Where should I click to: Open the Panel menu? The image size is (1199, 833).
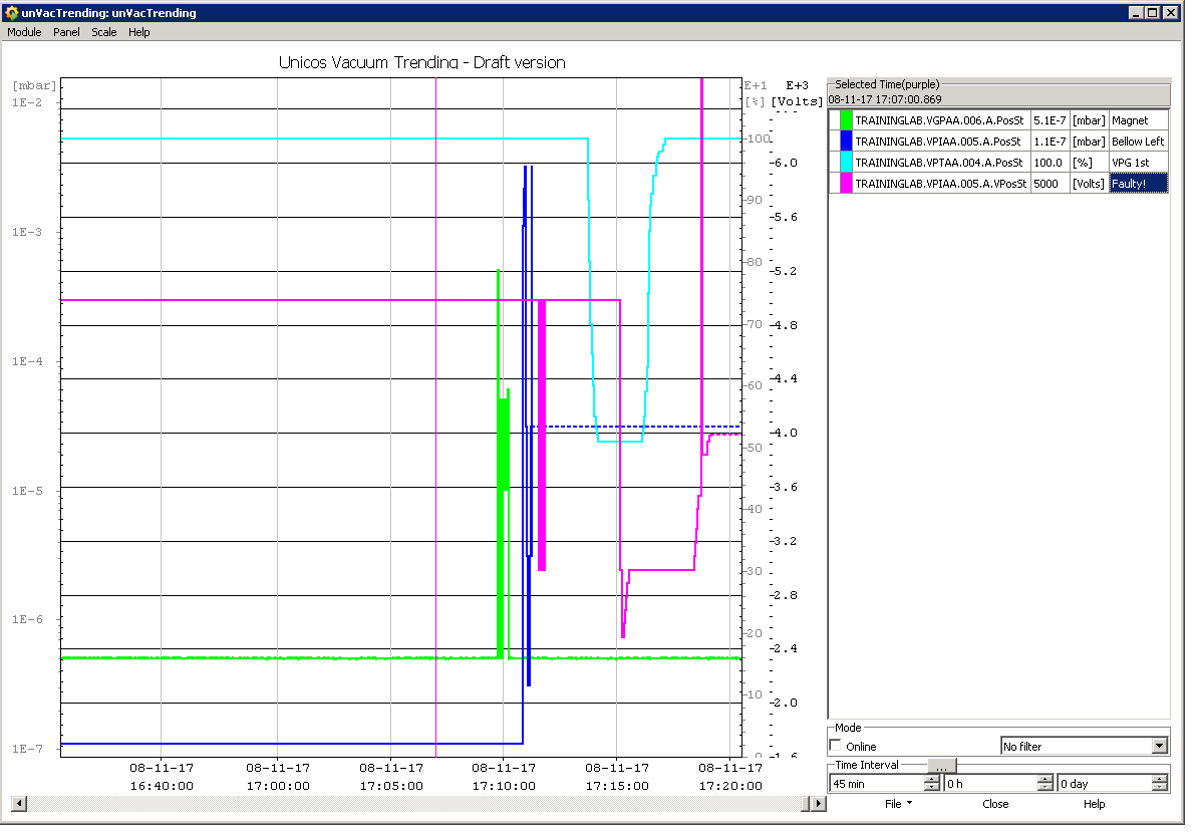(67, 32)
